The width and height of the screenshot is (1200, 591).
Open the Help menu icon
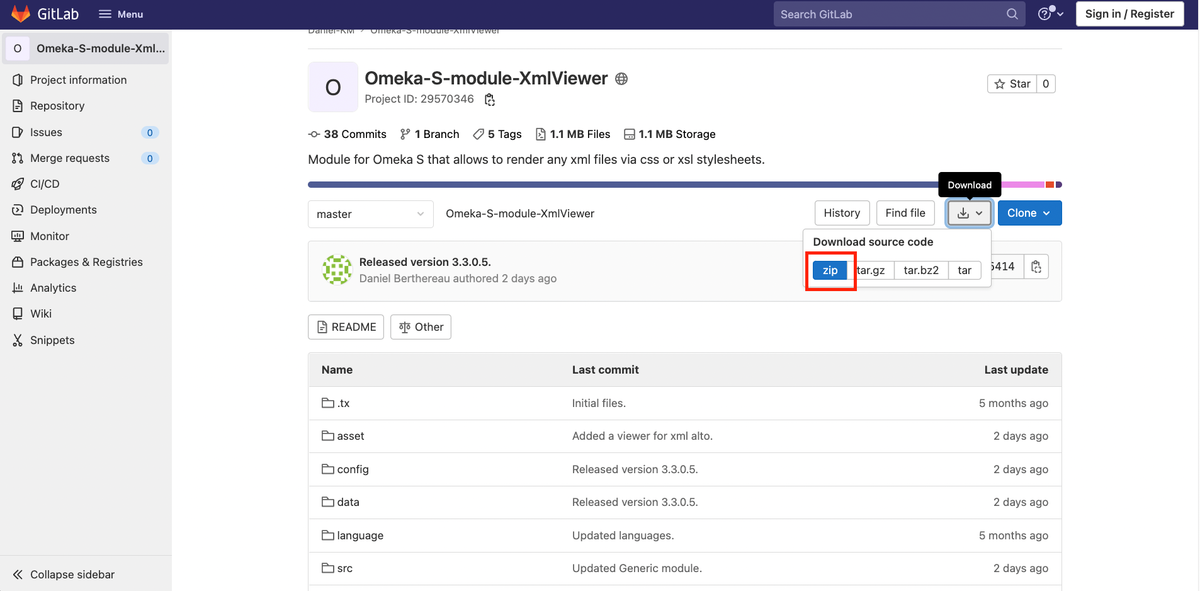pyautogui.click(x=1047, y=14)
